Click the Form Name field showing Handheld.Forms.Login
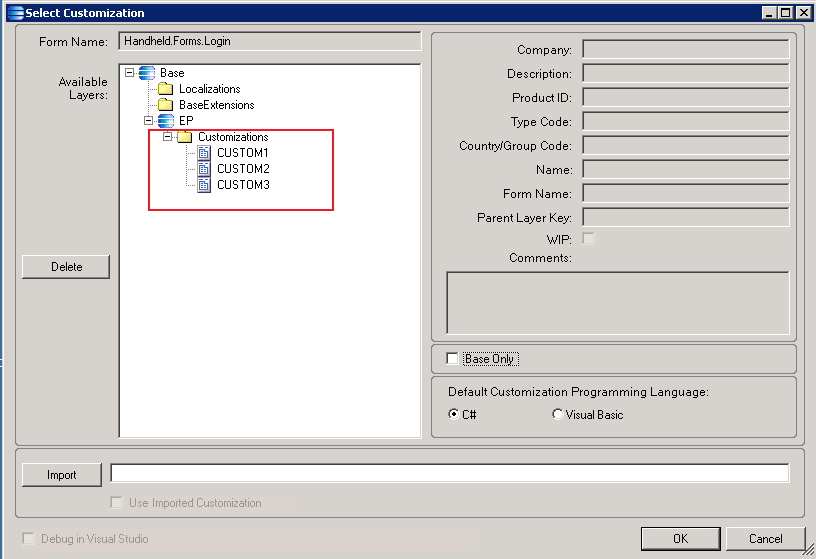 point(270,41)
